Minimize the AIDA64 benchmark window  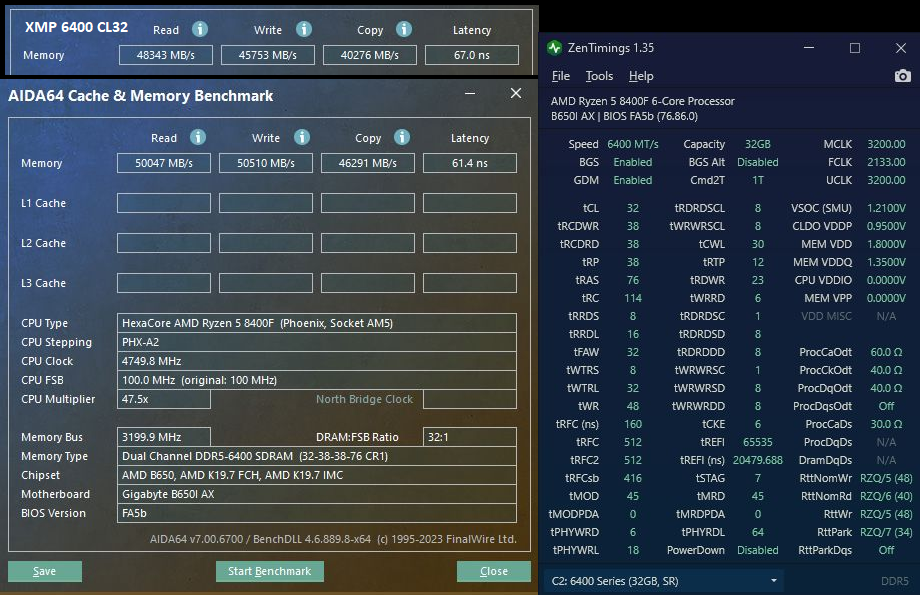[x=470, y=93]
